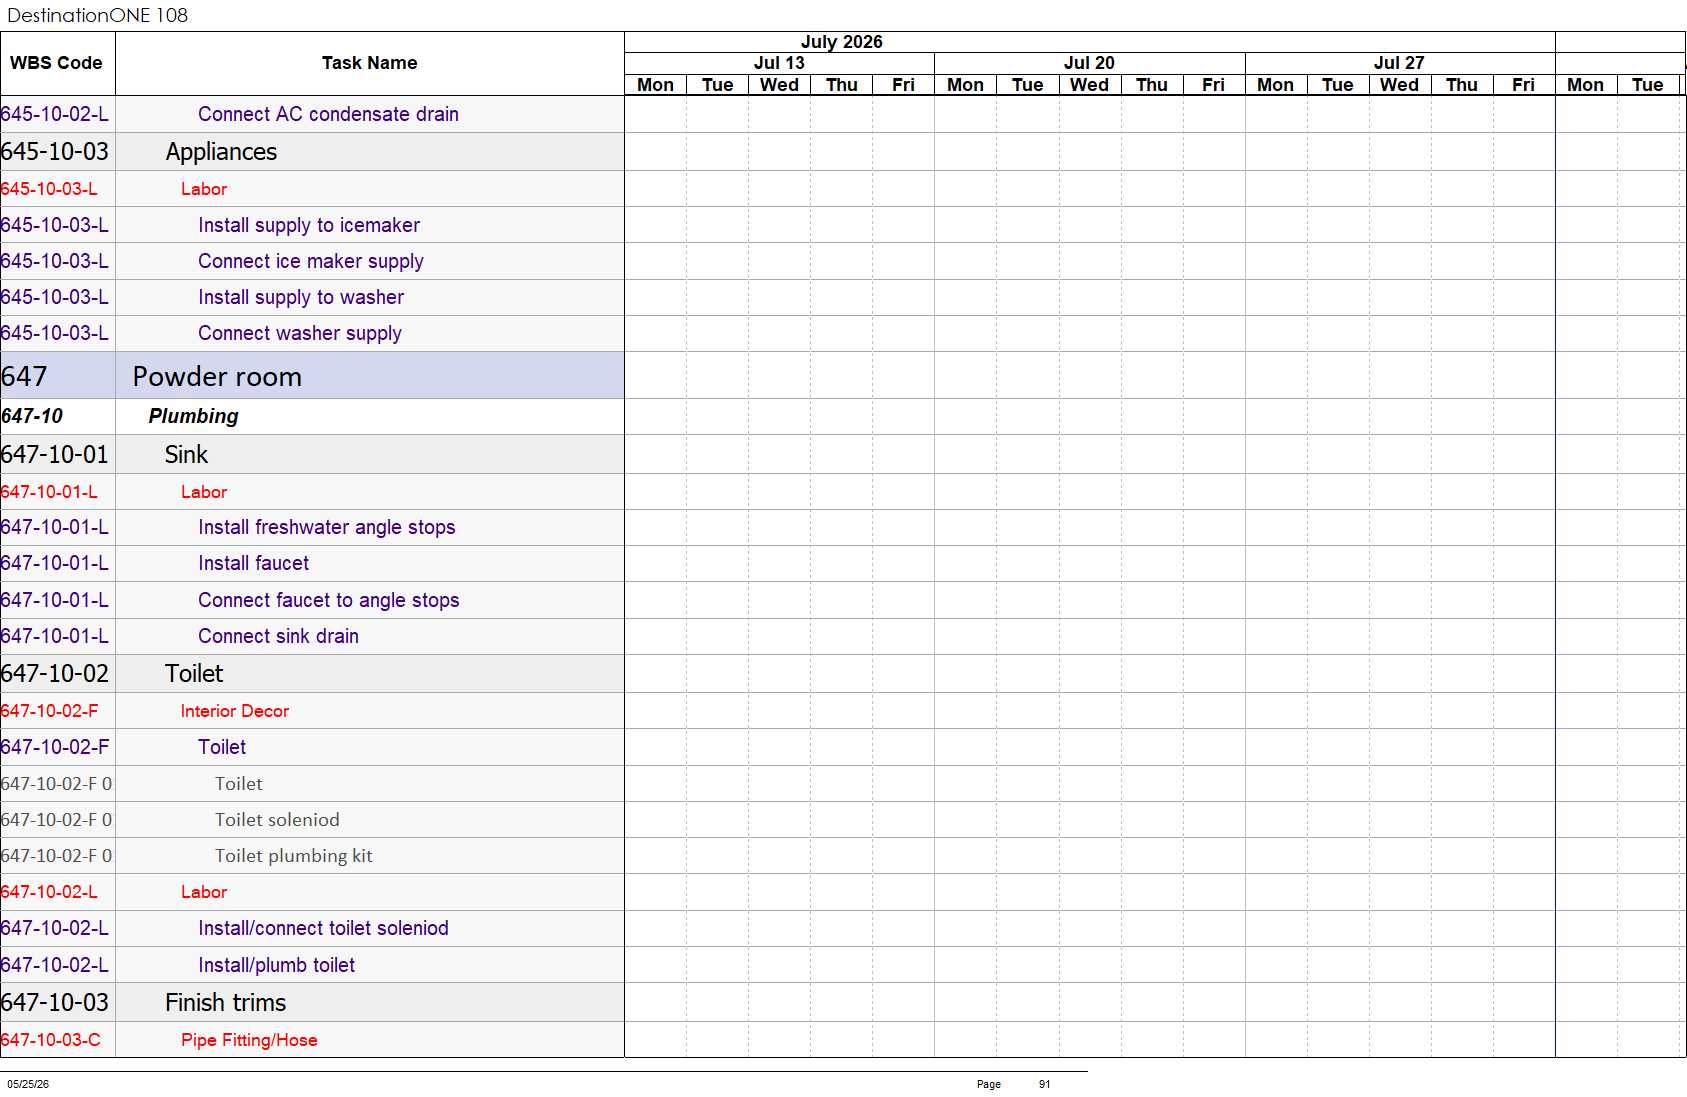Screen dimensions: 1687x1097
Task: Click WBS code 647-10-03
Action: point(55,1003)
